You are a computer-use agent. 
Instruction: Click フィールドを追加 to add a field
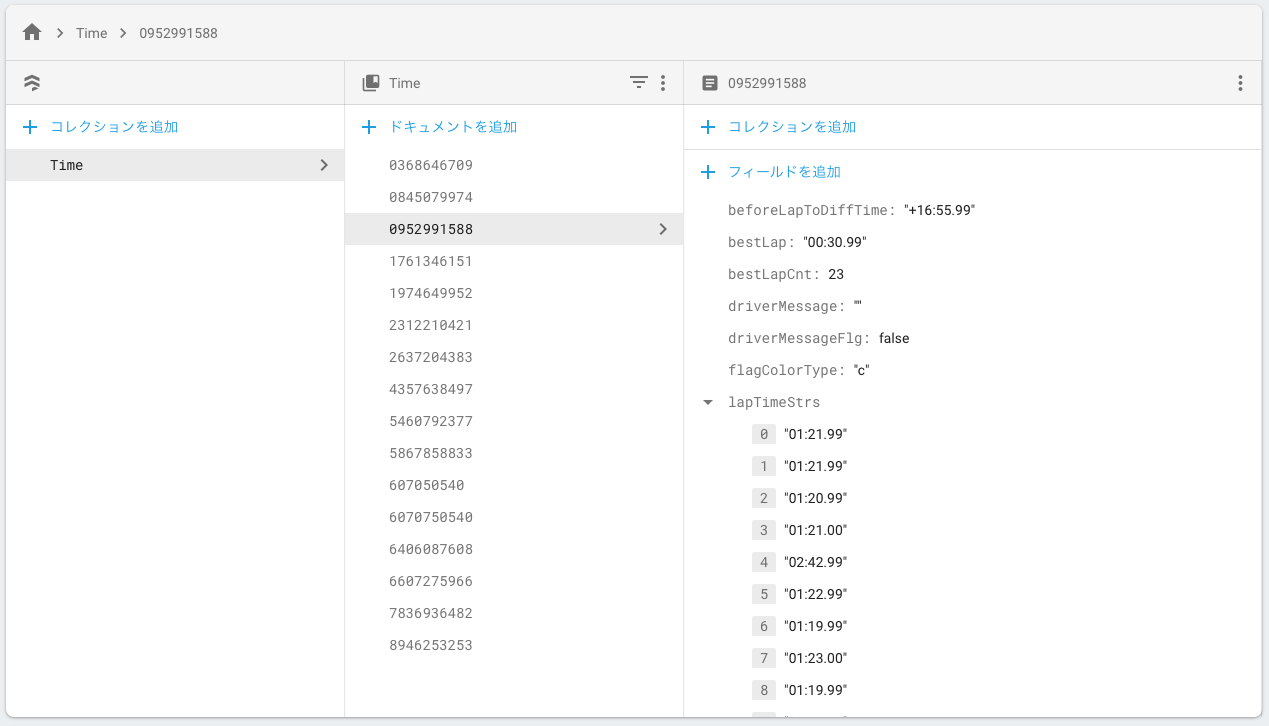(782, 171)
